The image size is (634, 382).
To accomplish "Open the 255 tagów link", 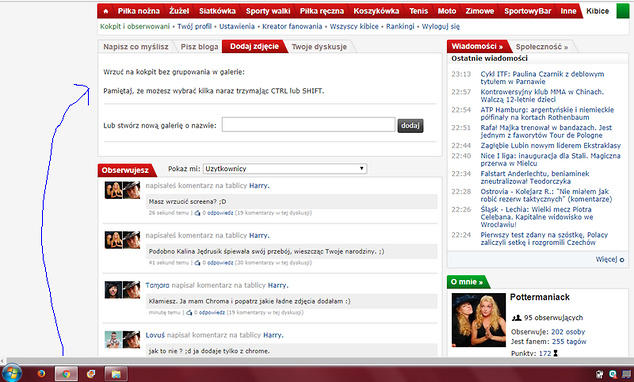I will [x=569, y=342].
